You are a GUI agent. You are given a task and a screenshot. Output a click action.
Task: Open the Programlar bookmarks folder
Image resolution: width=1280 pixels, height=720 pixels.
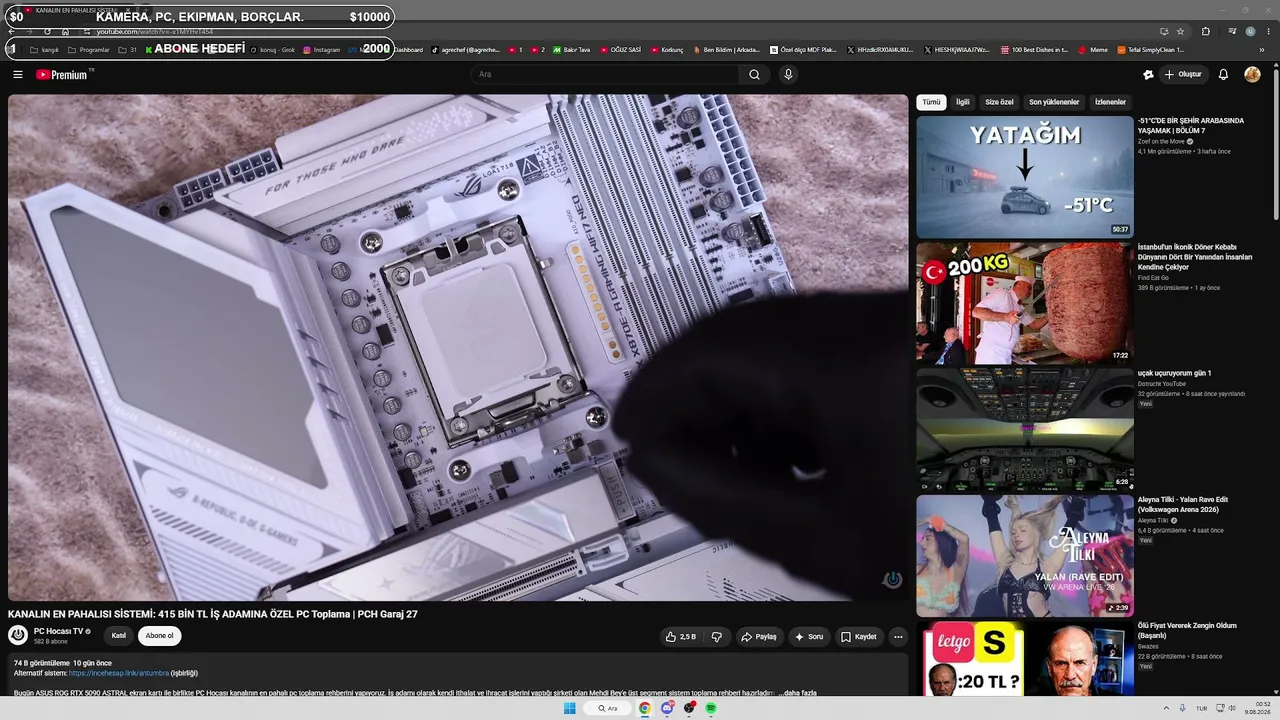[x=89, y=49]
